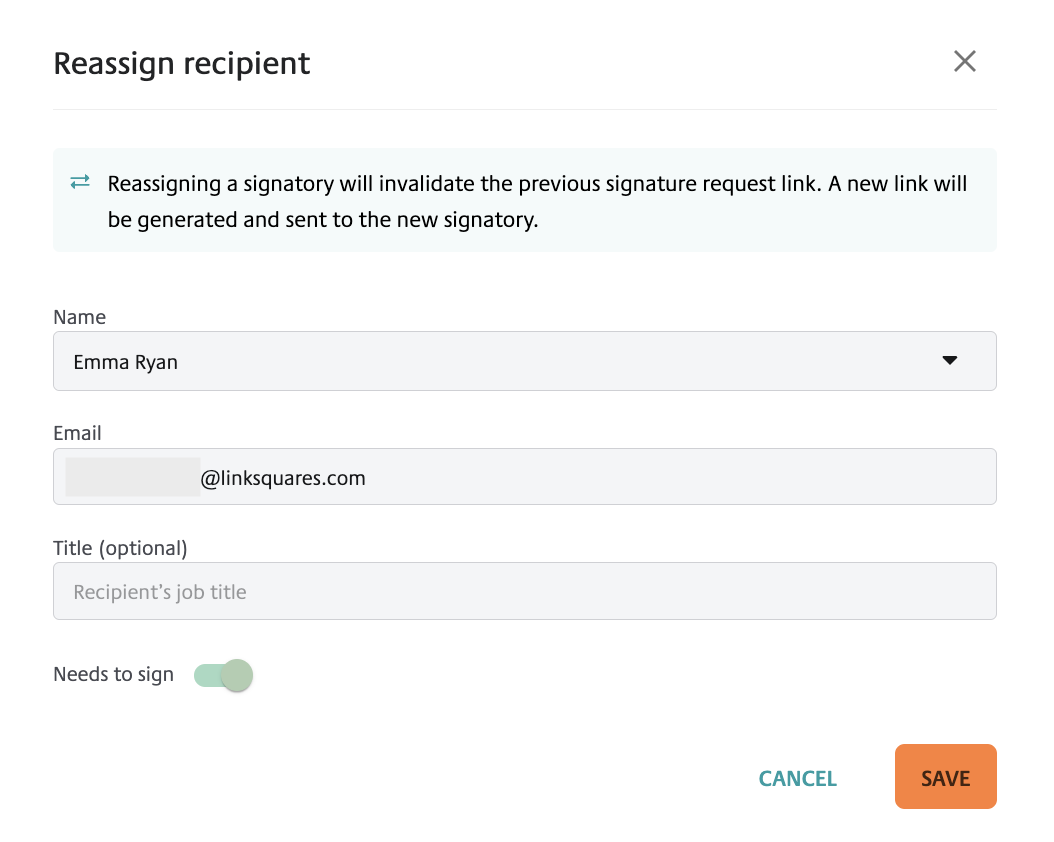
Task: Click the reassign arrows icon in banner
Action: click(x=80, y=182)
